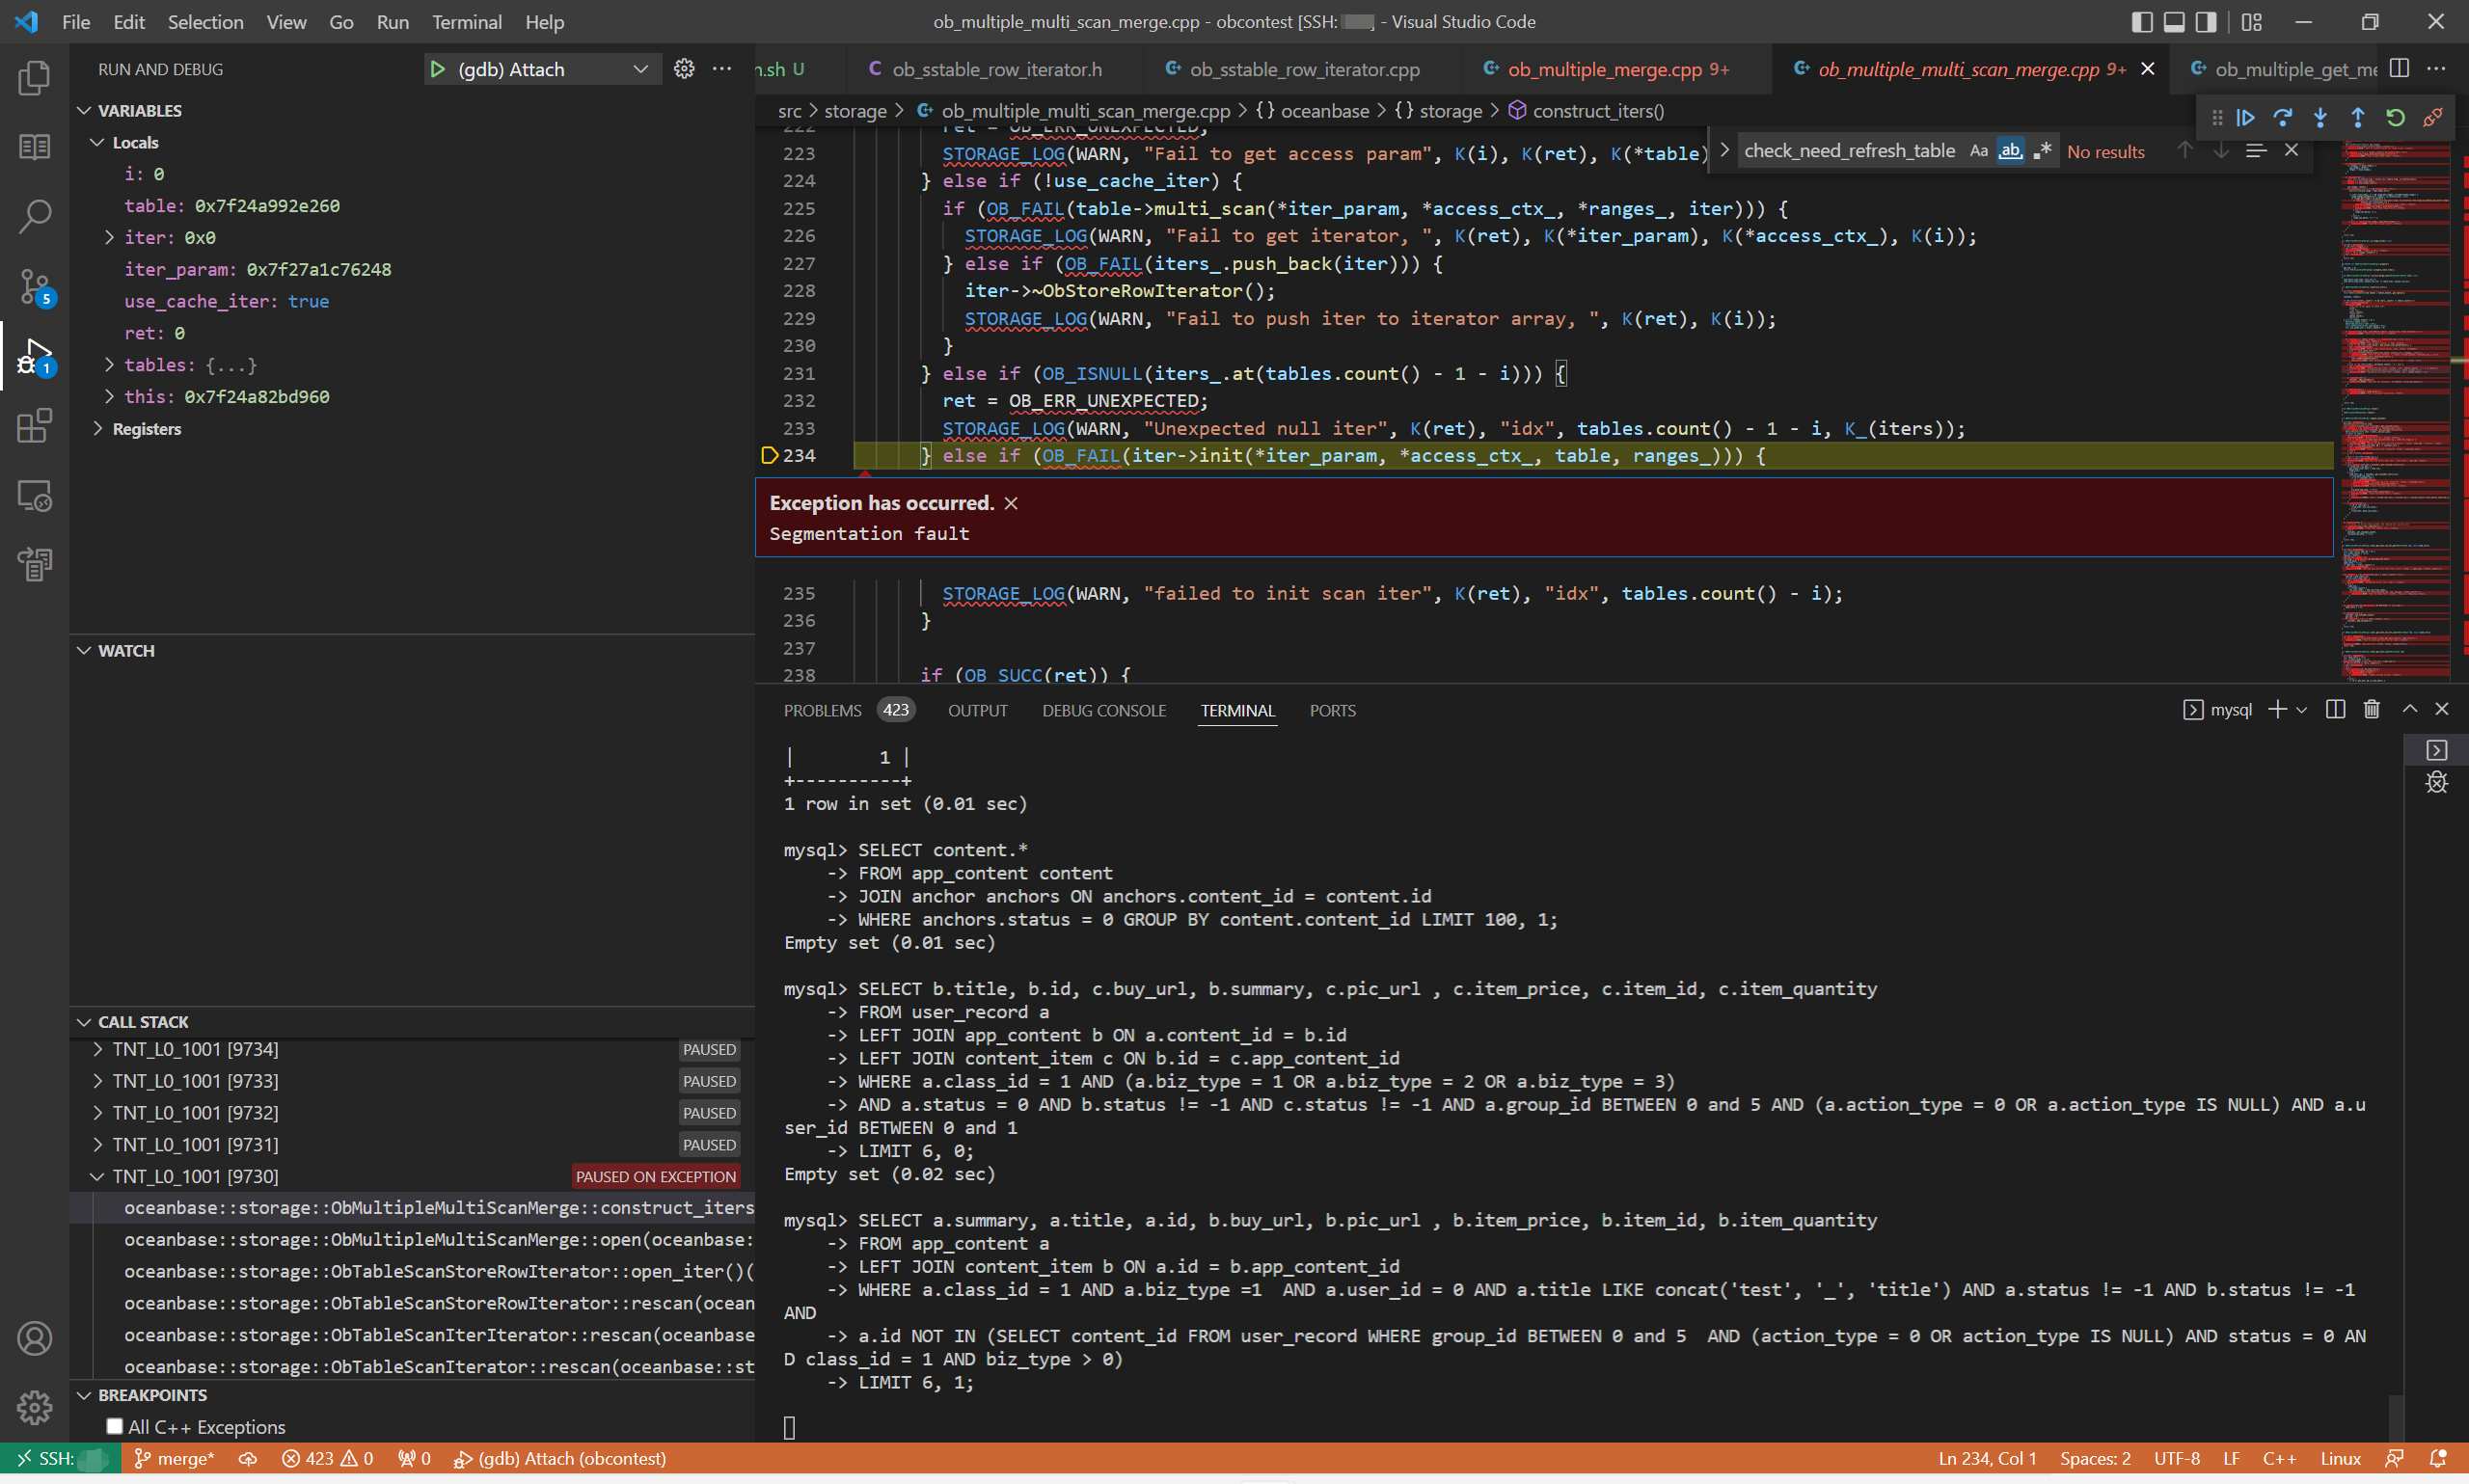Open the Search view in activity bar

click(34, 216)
